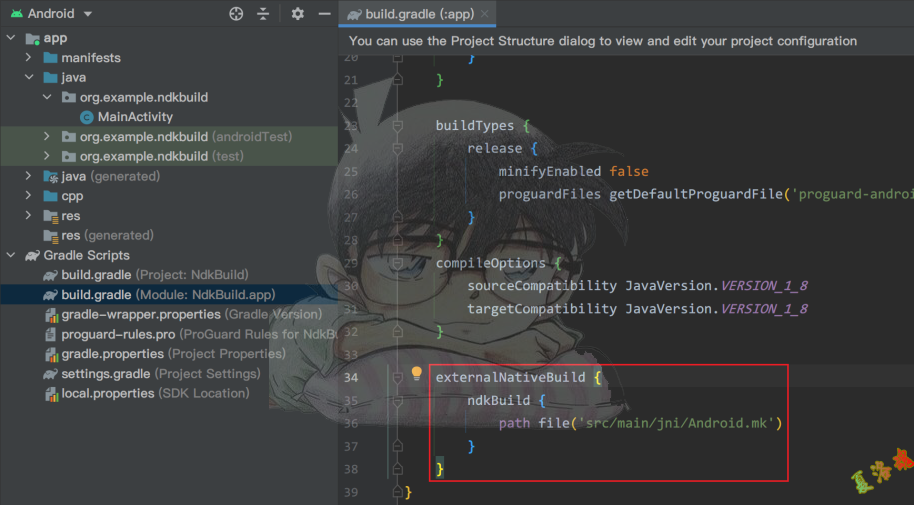Open settings.gradle (Project Settings)
This screenshot has height=505, width=914.
161,374
